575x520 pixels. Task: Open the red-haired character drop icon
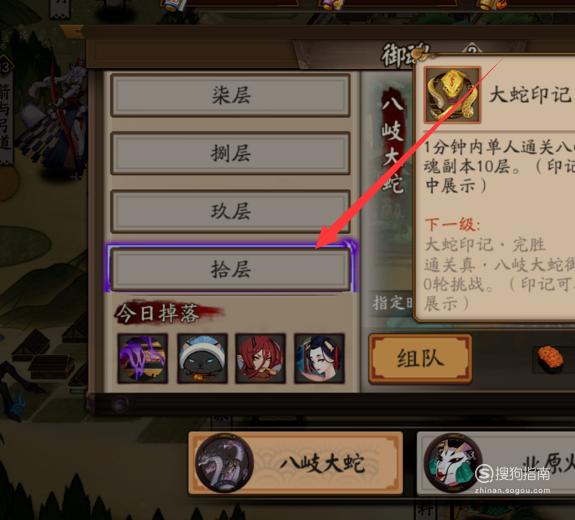pos(260,358)
